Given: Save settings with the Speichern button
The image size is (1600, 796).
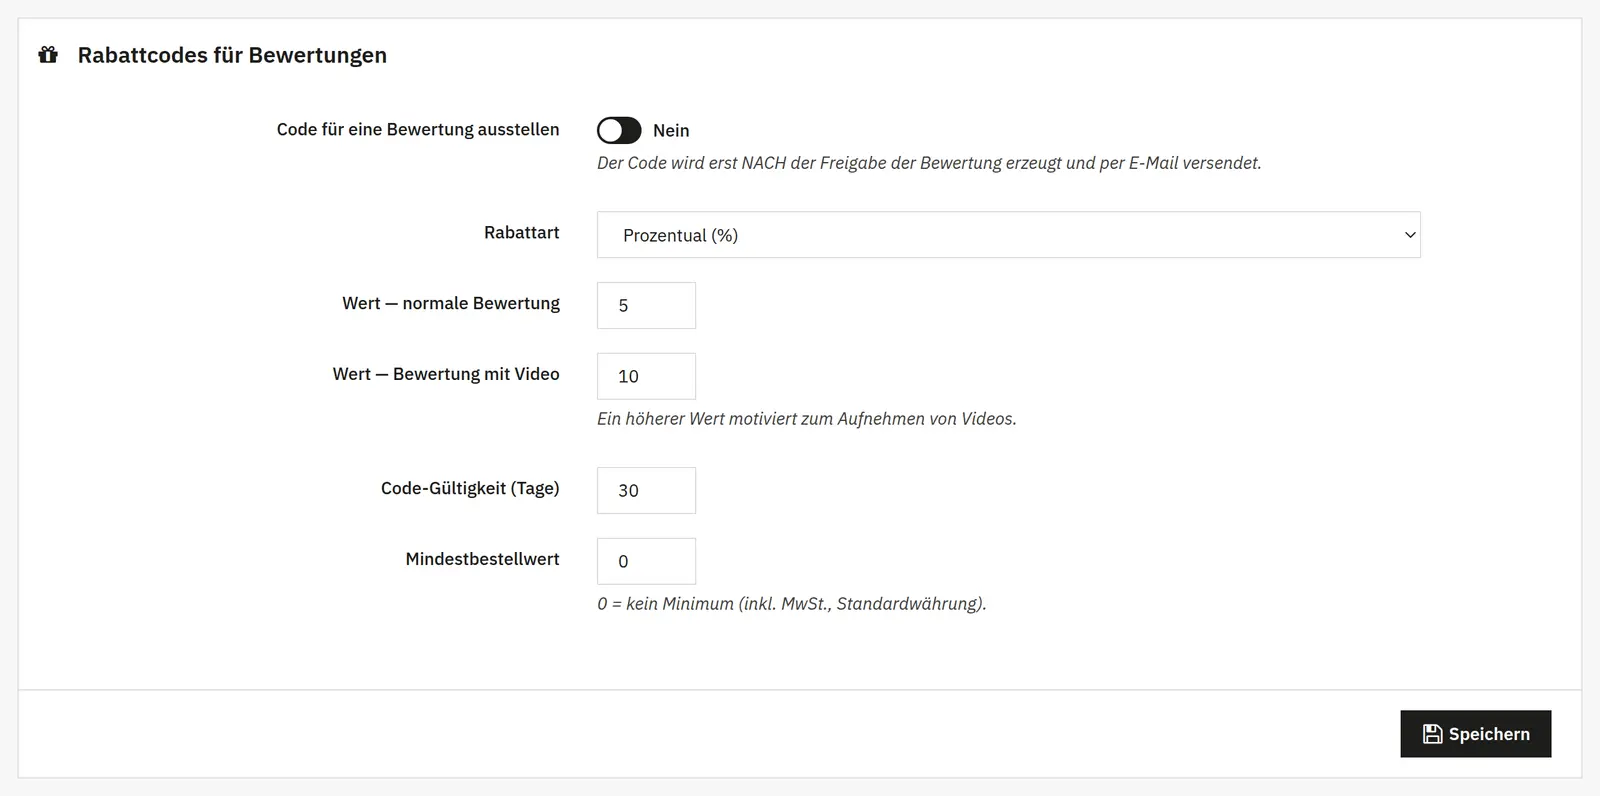Looking at the screenshot, I should 1475,734.
